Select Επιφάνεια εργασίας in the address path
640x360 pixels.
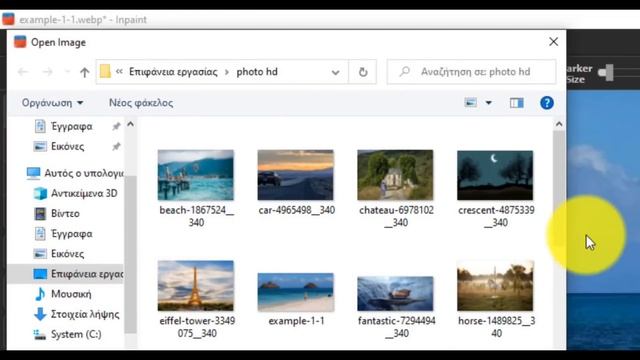click(173, 72)
